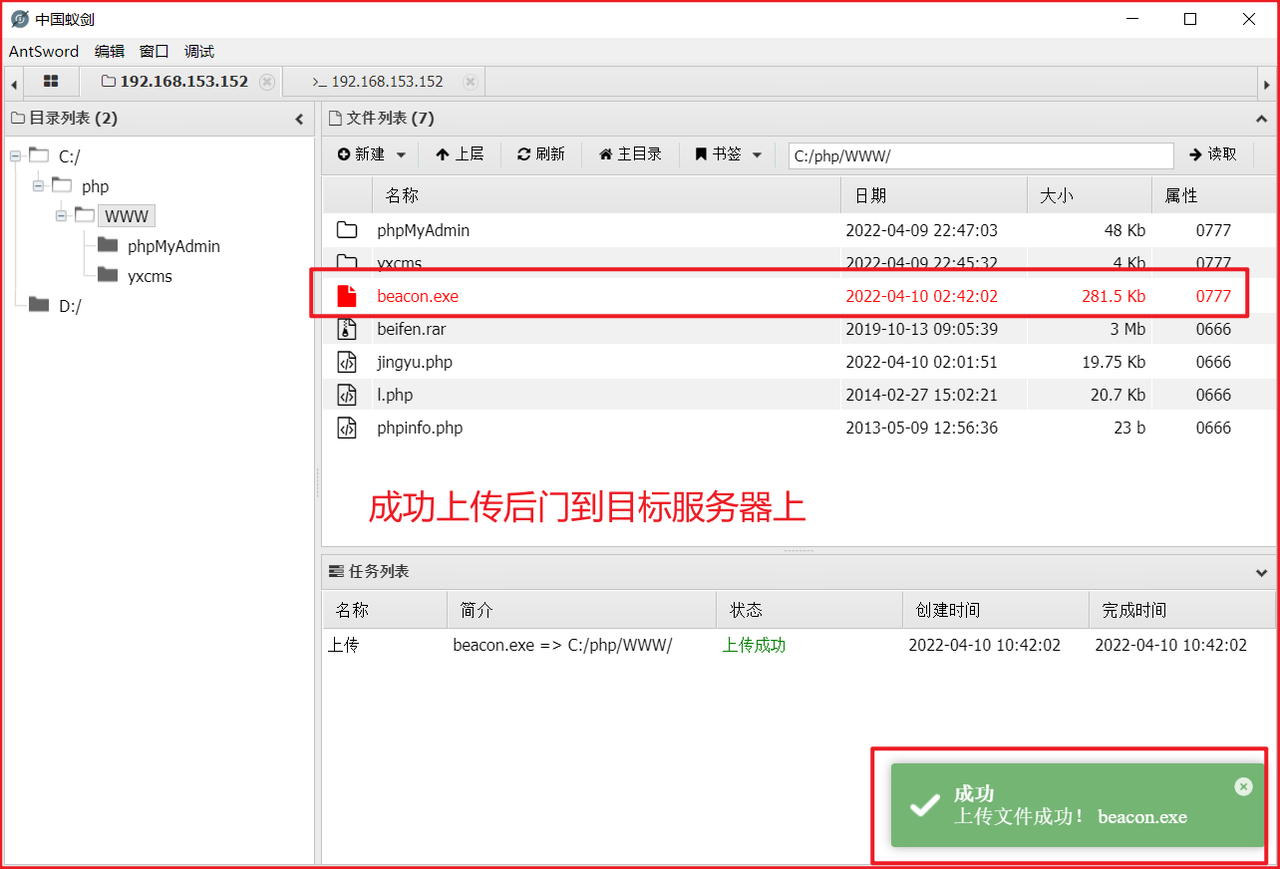Click the 读取 (Read) button
The height and width of the screenshot is (869, 1280).
[1213, 154]
